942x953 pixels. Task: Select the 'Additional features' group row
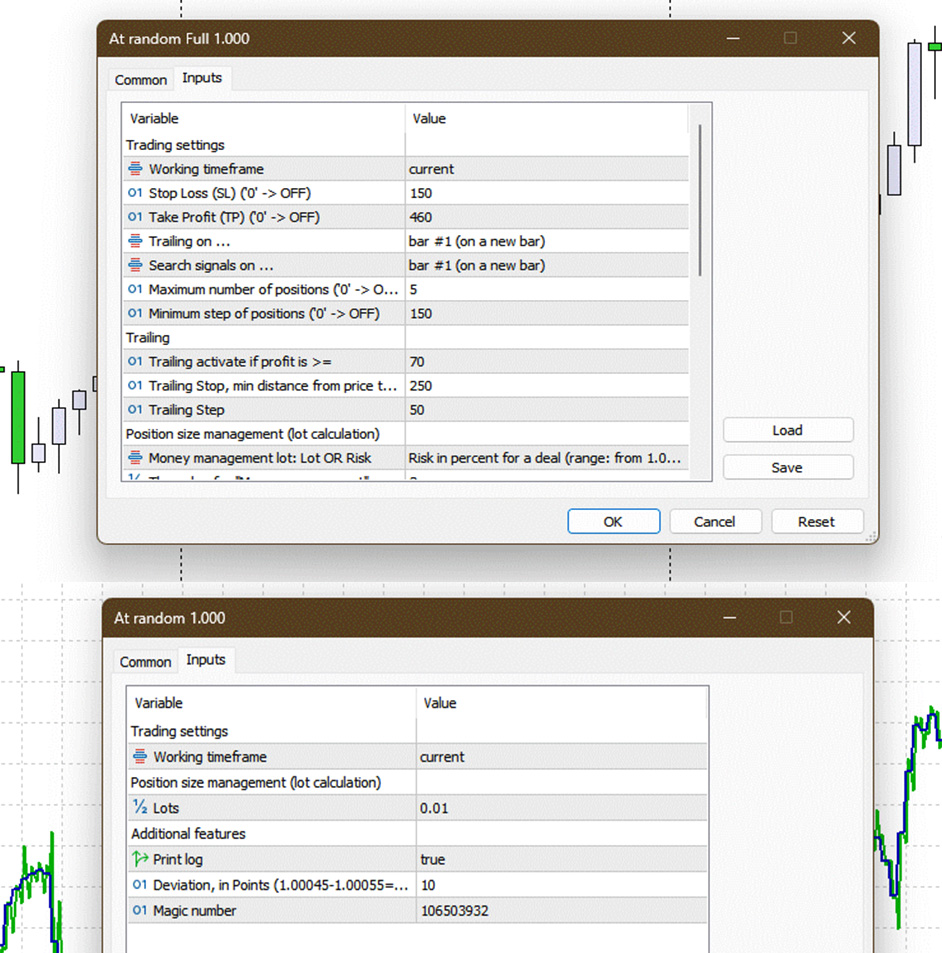(x=418, y=834)
